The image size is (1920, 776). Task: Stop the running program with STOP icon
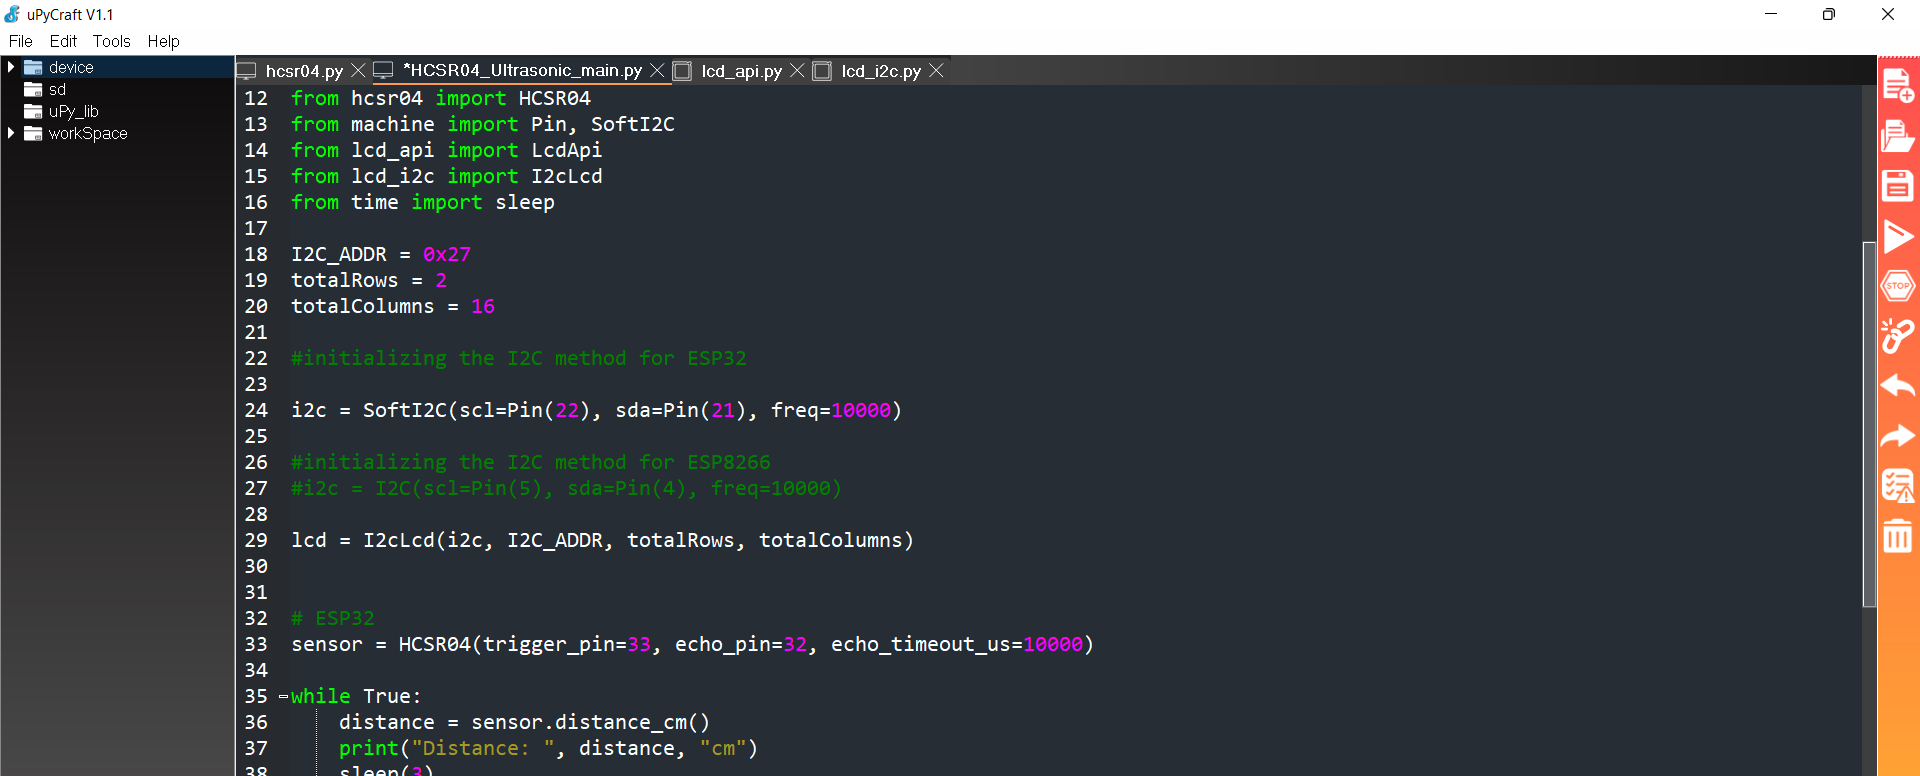(x=1897, y=286)
